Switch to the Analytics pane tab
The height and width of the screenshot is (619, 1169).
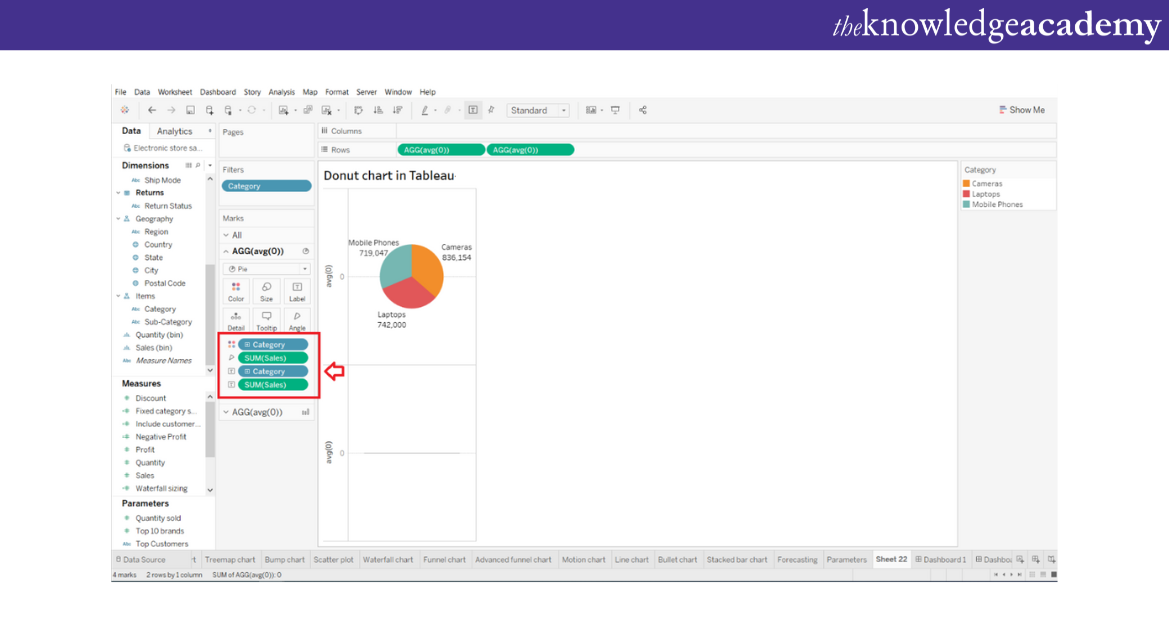(x=174, y=131)
